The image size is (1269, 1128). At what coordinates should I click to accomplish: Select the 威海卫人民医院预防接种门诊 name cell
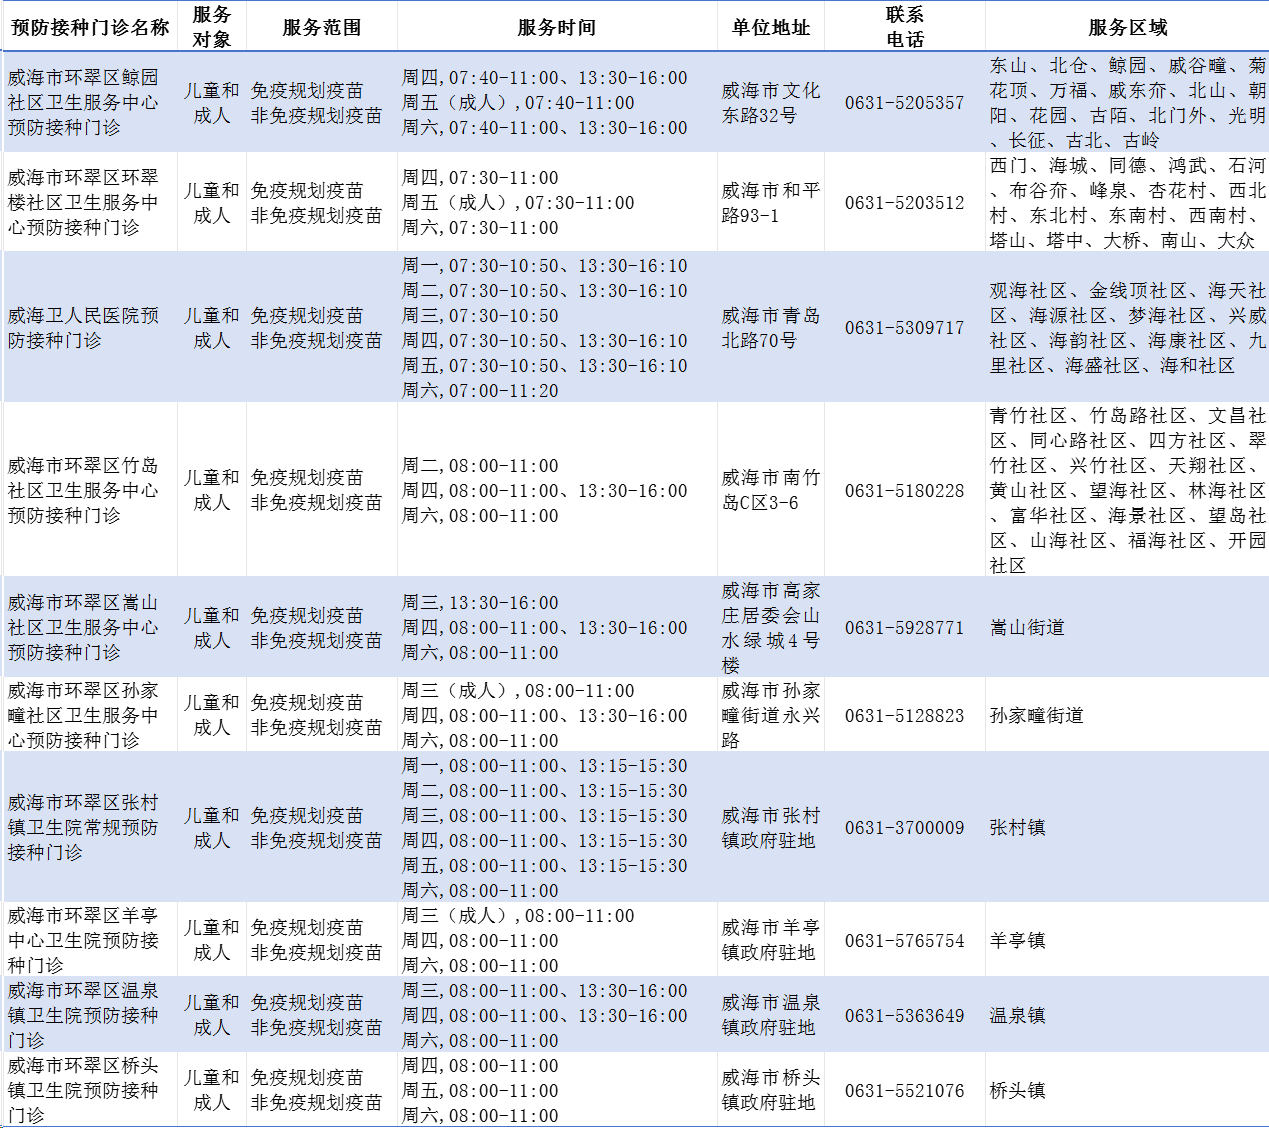tap(90, 327)
